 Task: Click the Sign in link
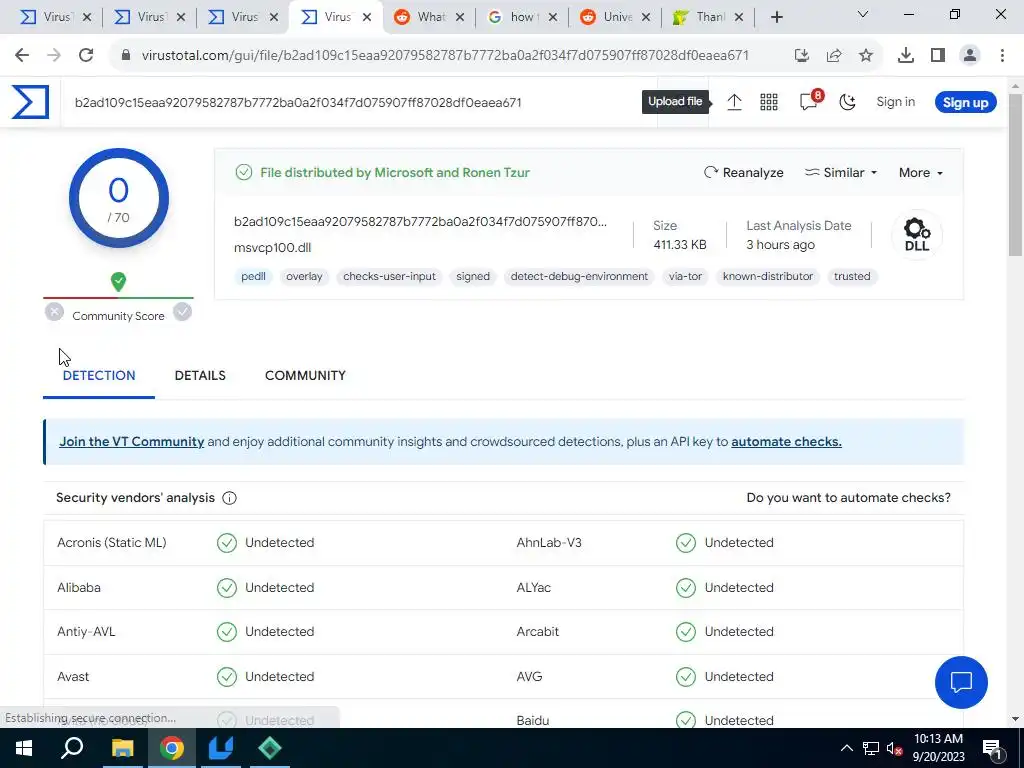click(895, 102)
